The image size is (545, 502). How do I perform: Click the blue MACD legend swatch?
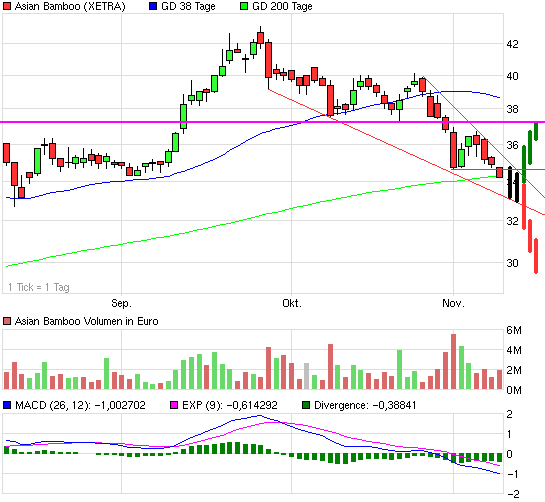tap(7, 405)
